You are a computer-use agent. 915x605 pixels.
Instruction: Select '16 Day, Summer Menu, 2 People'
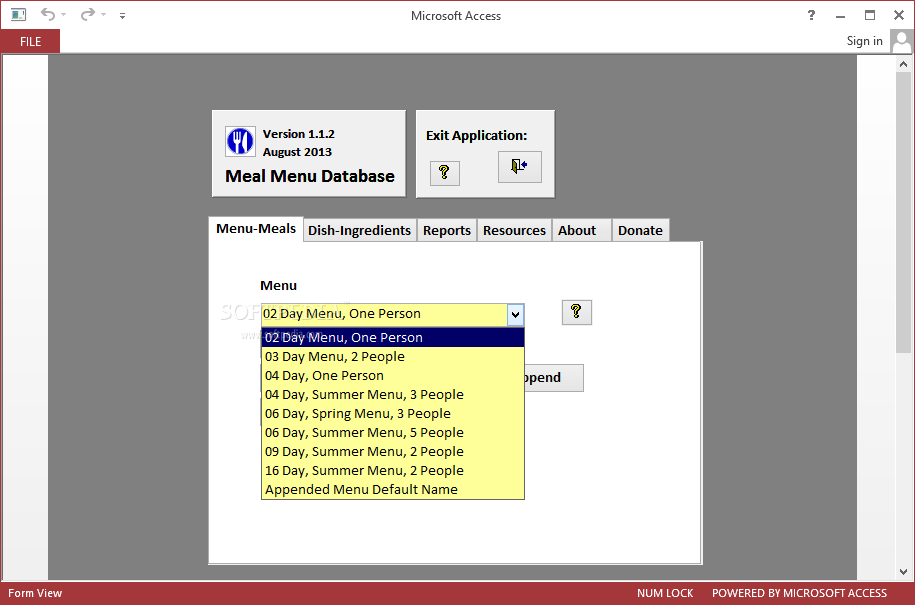[393, 470]
